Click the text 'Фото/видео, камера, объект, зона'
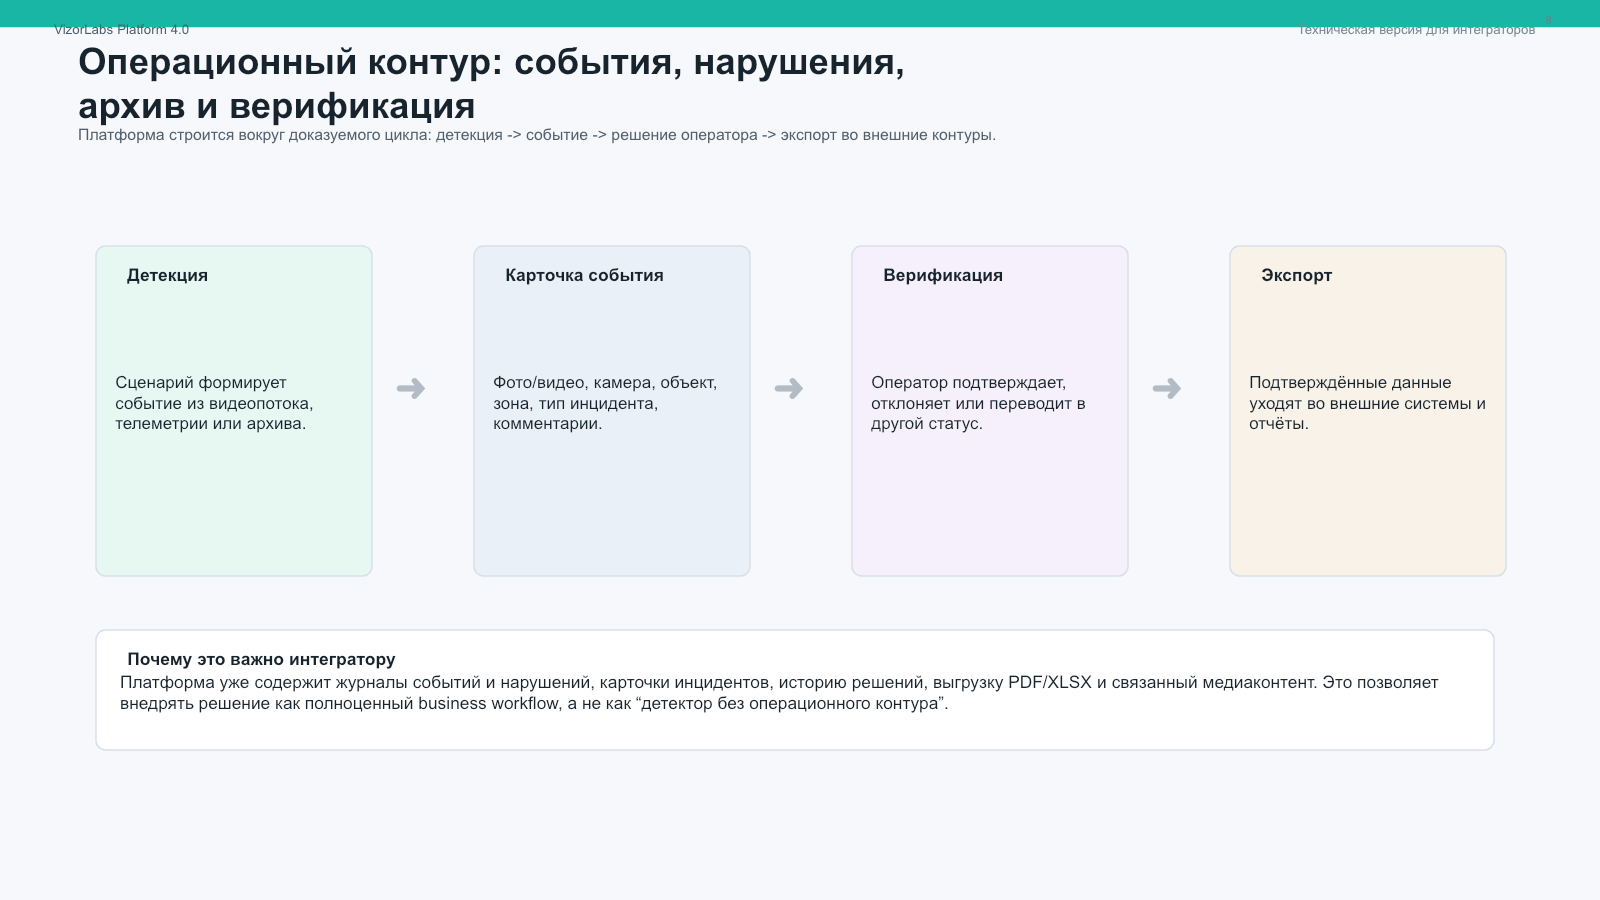 (x=605, y=403)
